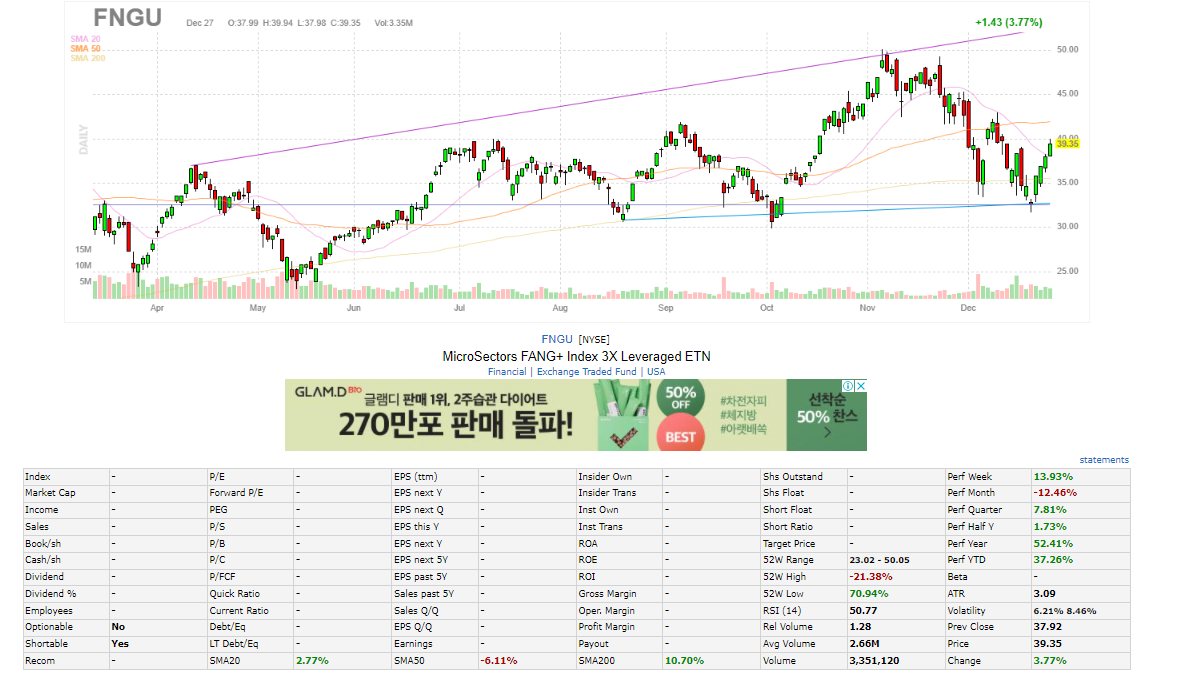The height and width of the screenshot is (682, 1198).
Task: Click the Gross Margin label
Action: click(607, 593)
